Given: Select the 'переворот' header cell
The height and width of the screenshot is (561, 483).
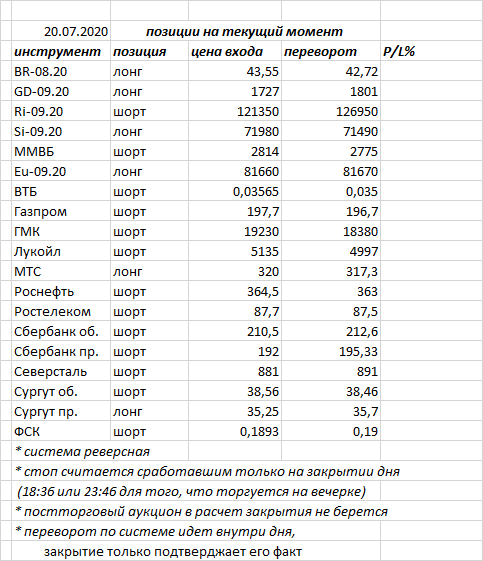Looking at the screenshot, I should click(331, 52).
